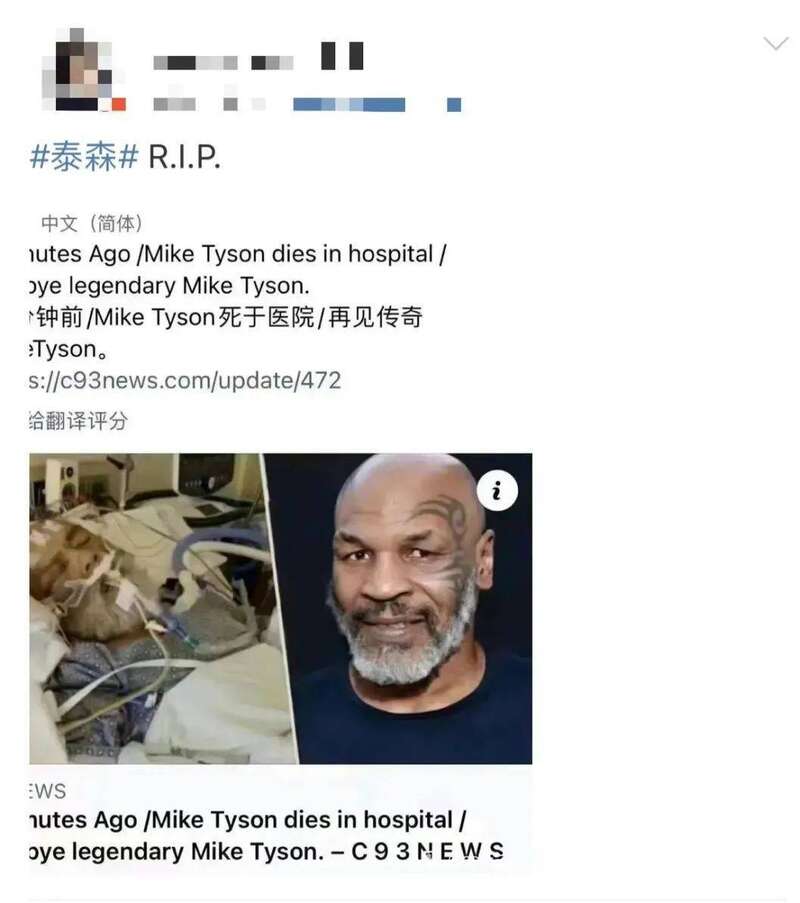
Task: Expand the post options chevron
Action: (x=775, y=44)
